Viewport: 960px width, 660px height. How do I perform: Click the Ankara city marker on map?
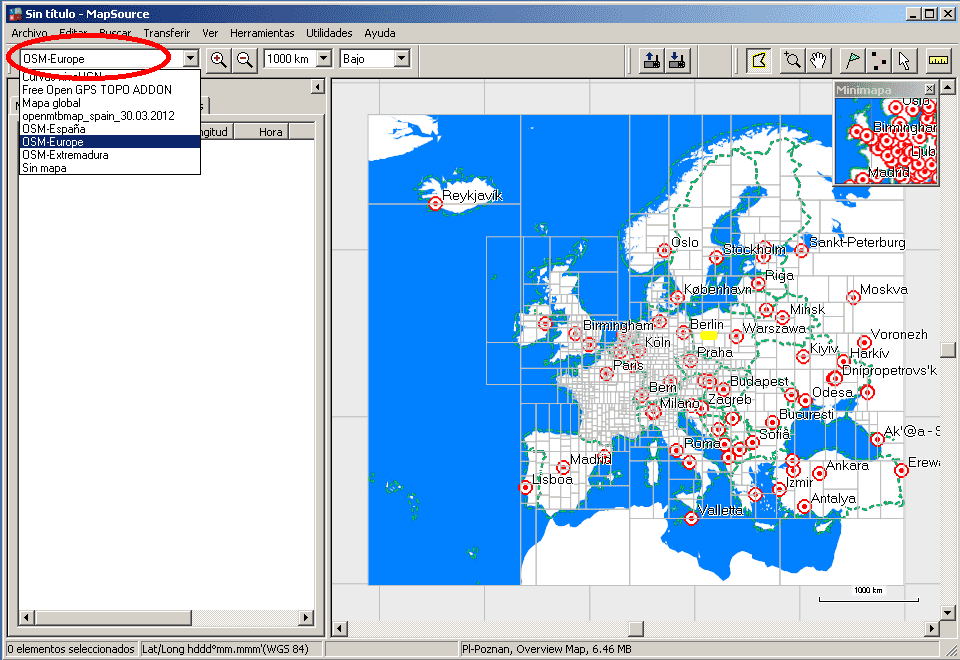point(819,473)
